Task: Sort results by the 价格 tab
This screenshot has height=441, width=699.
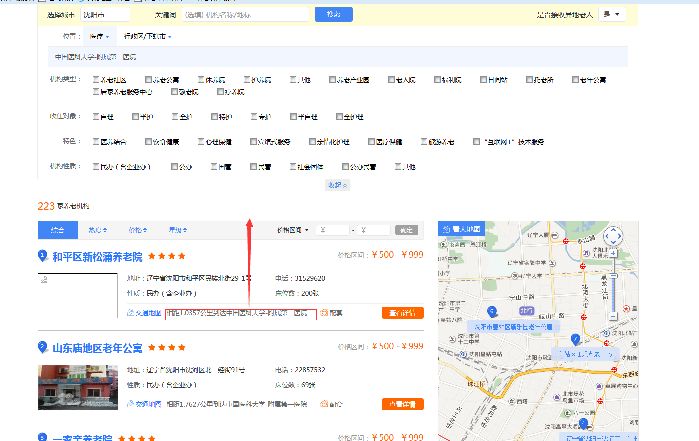Action: coord(138,230)
